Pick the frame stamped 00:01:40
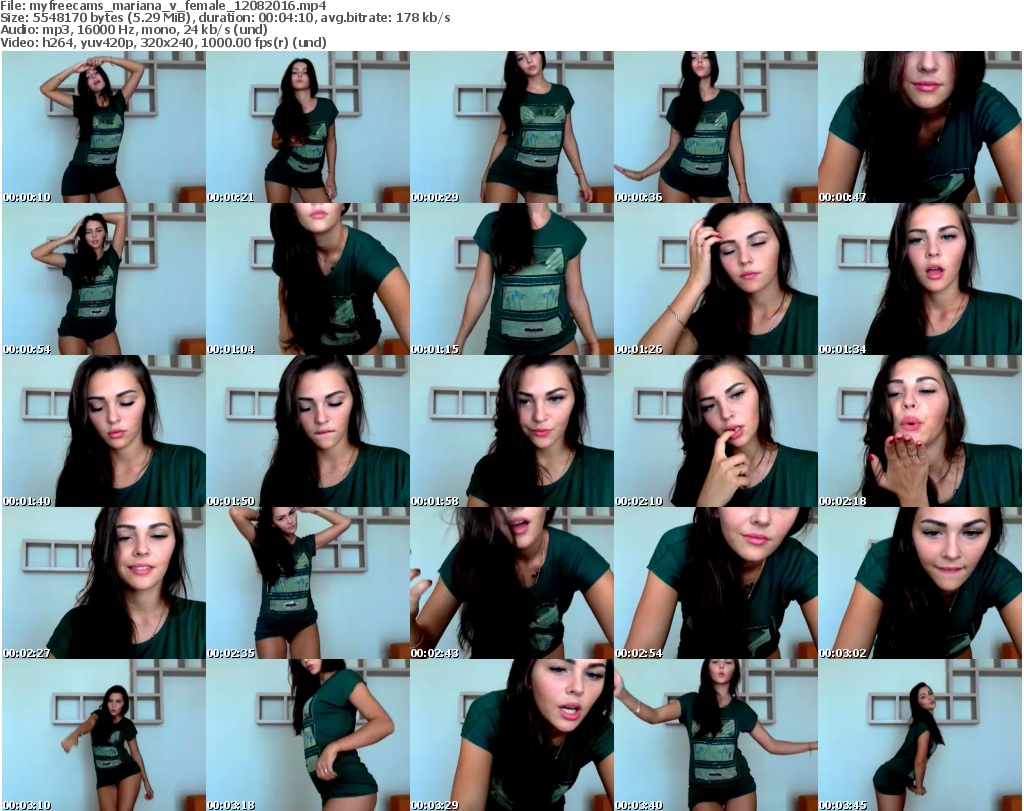The image size is (1024, 811). [104, 431]
